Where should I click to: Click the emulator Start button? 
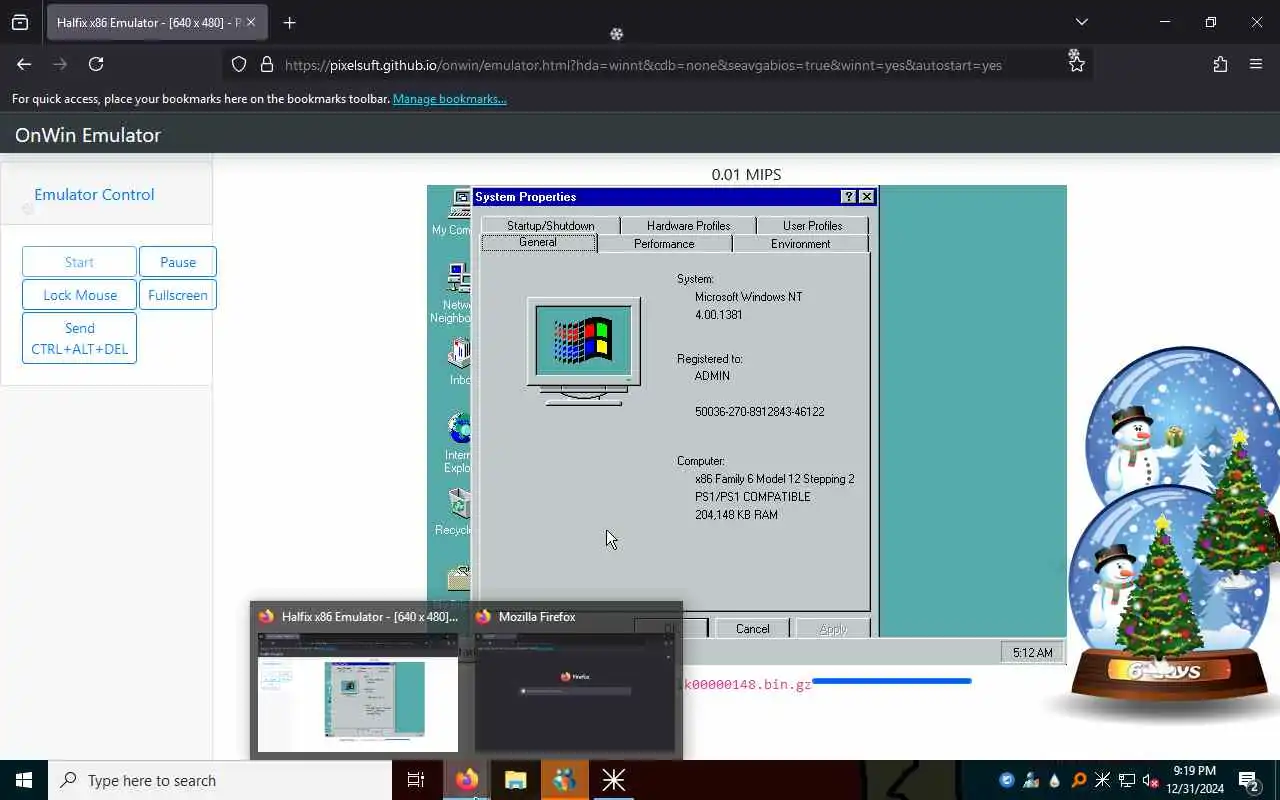point(79,262)
